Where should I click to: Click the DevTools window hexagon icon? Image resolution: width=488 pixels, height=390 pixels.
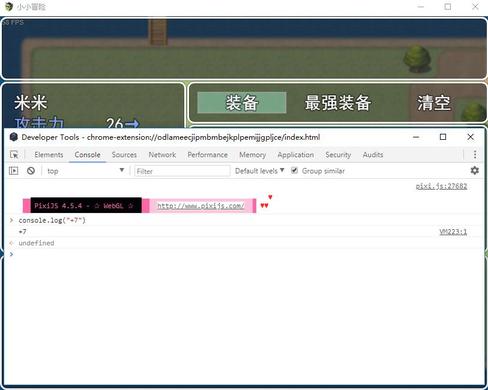click(14, 137)
